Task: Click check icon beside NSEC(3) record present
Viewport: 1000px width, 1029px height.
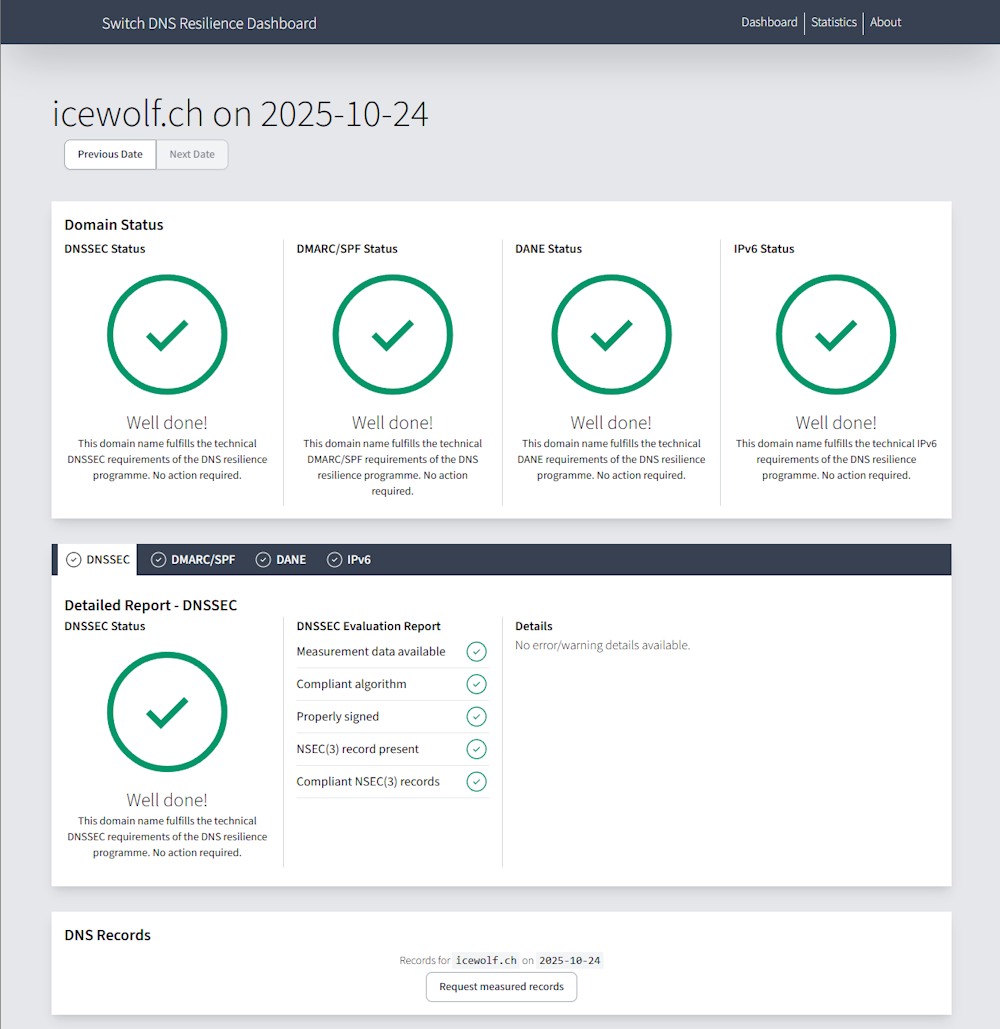Action: pos(476,749)
